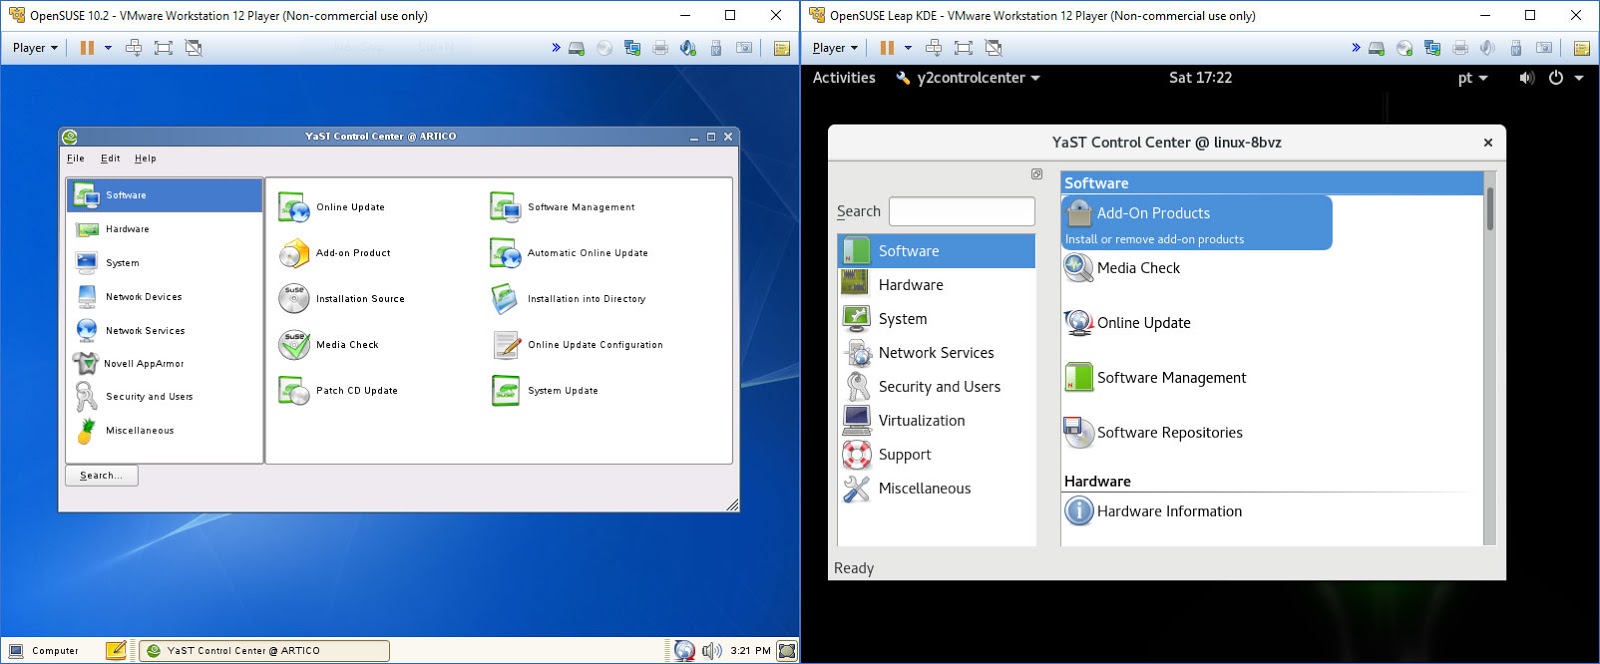Select Virtualization category in Leap YaST

click(x=936, y=421)
